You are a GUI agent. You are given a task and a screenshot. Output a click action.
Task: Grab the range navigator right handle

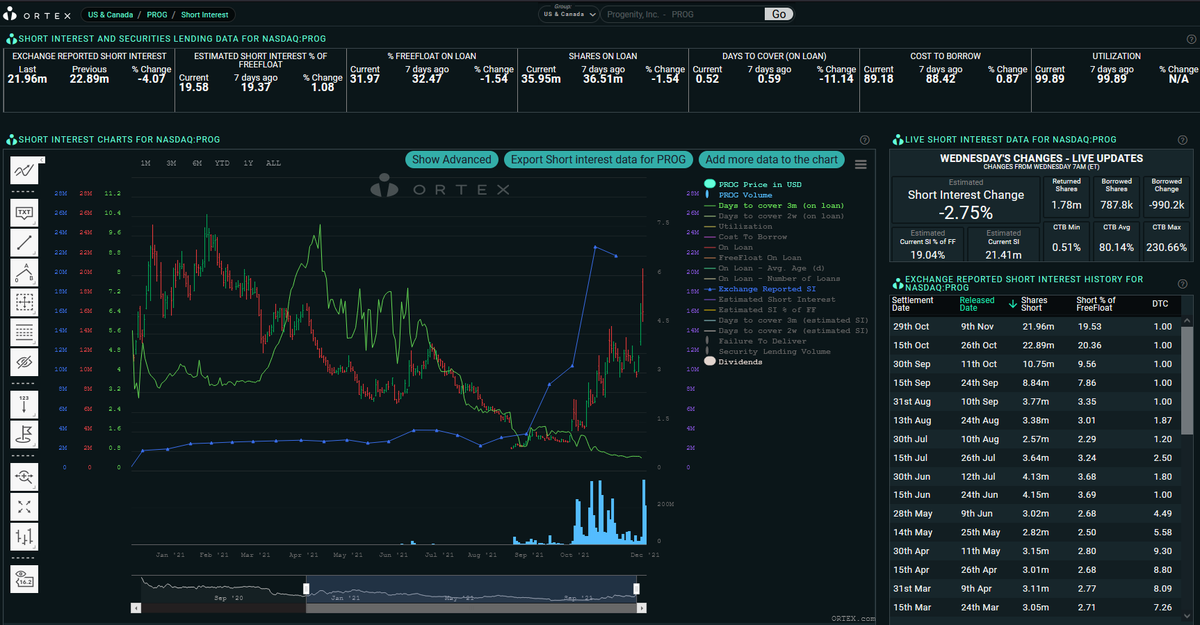click(x=638, y=588)
